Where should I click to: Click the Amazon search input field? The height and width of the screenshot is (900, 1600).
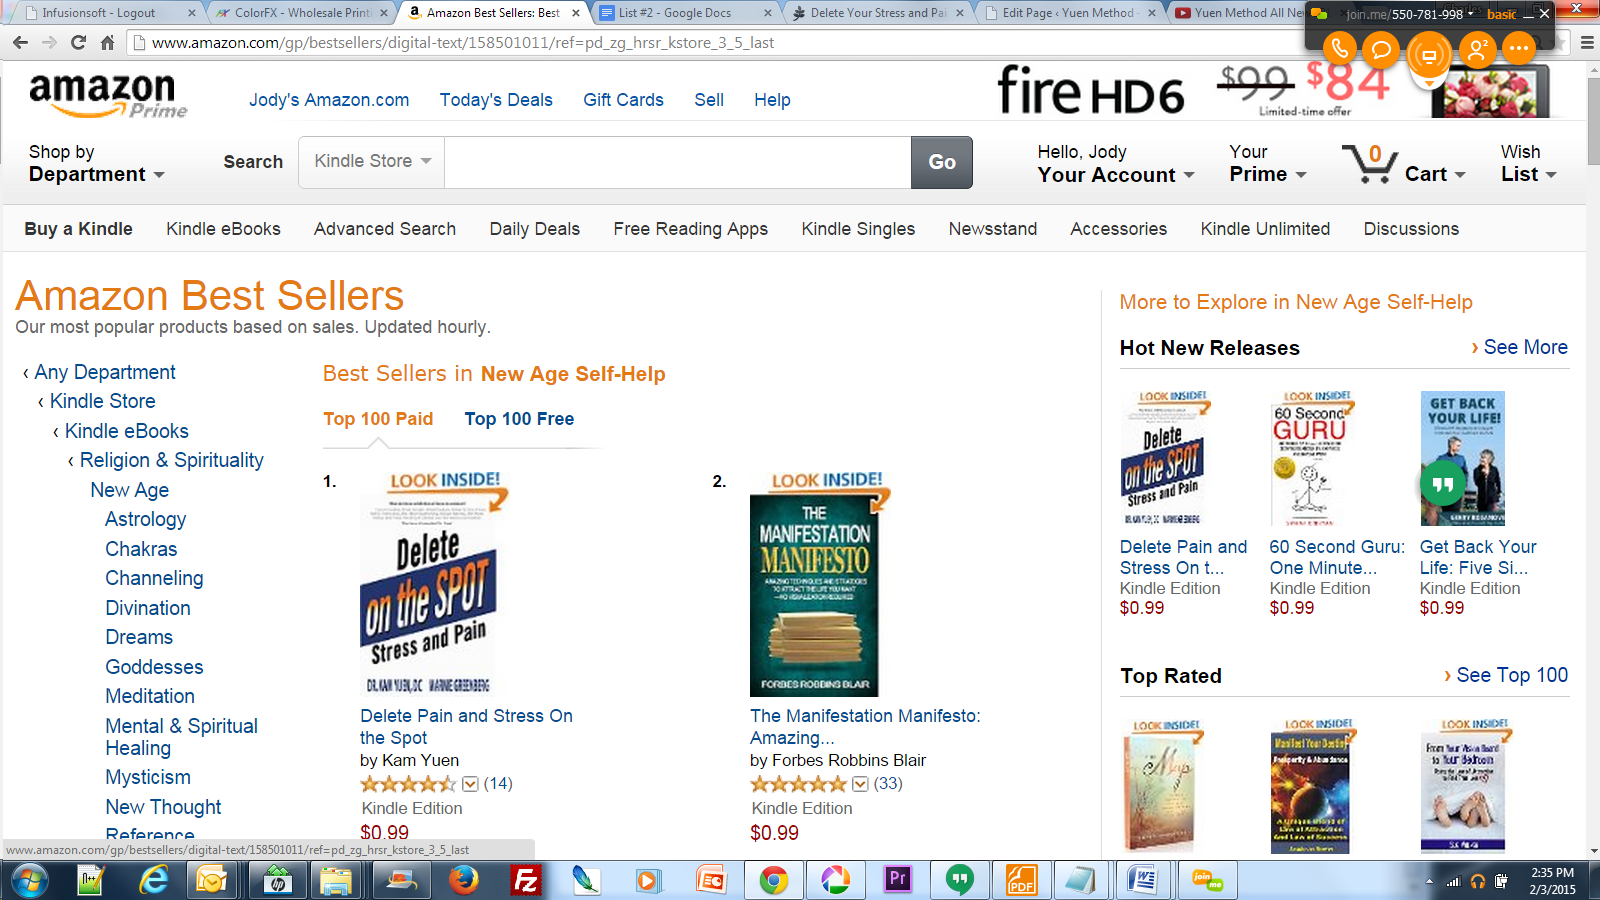[677, 162]
